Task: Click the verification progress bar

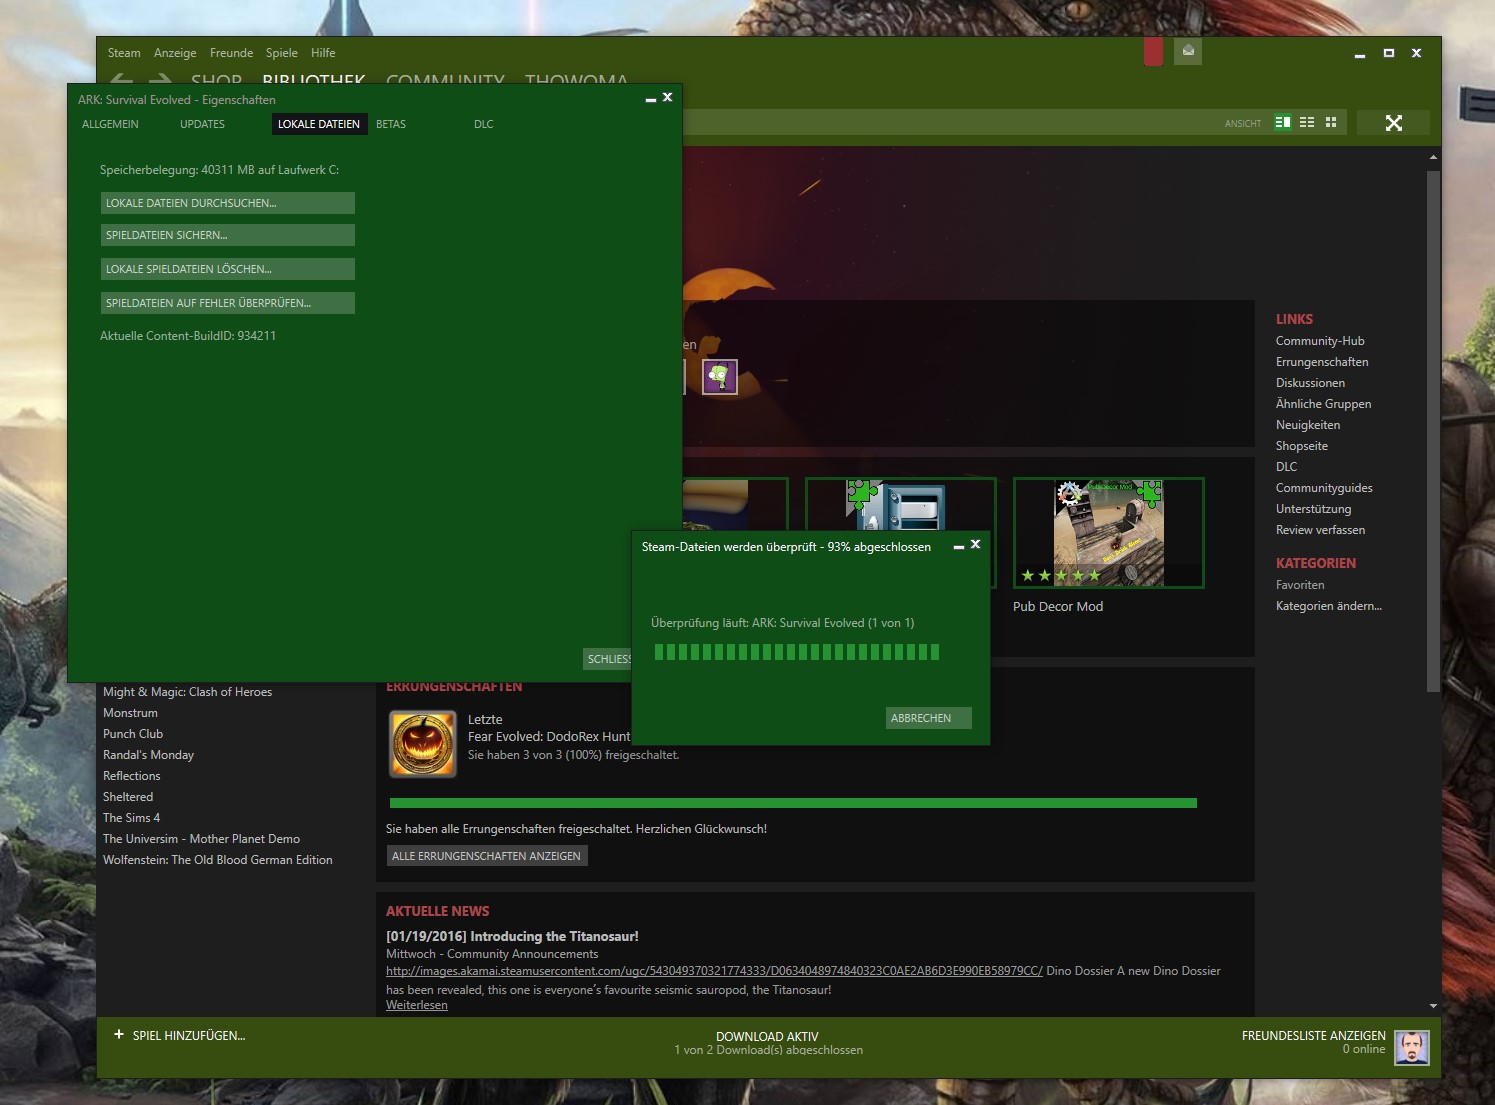Action: click(797, 652)
